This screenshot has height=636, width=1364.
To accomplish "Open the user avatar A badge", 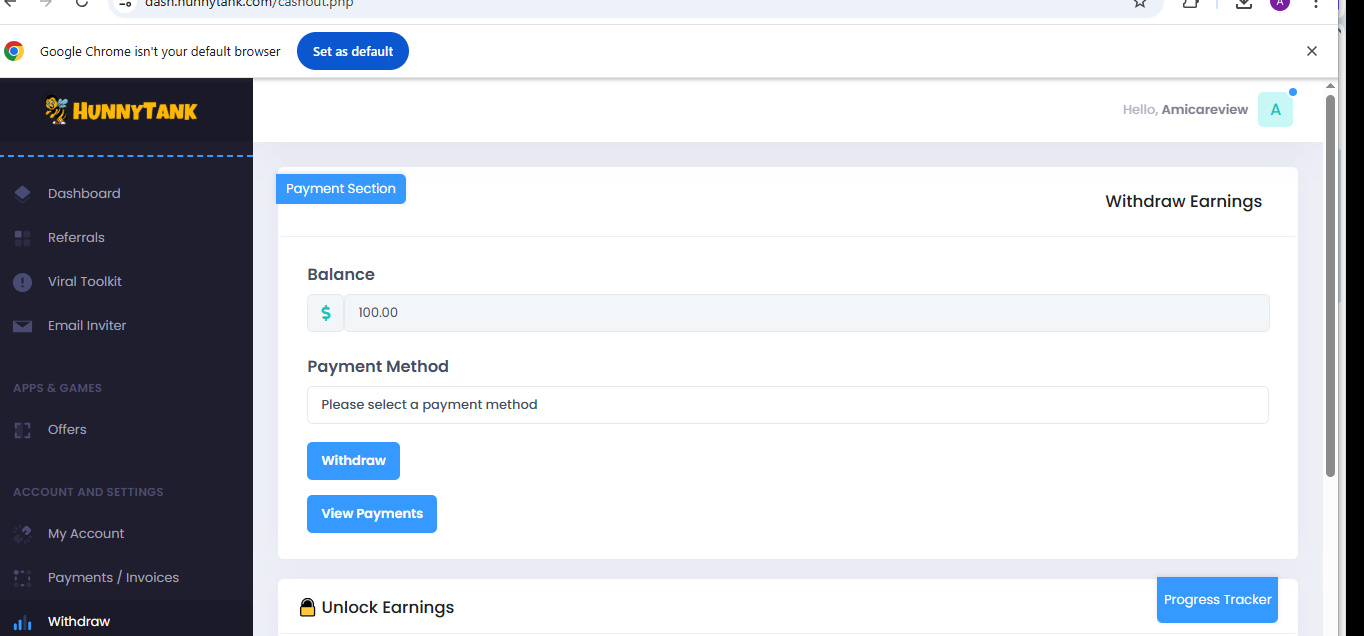I will [x=1275, y=110].
